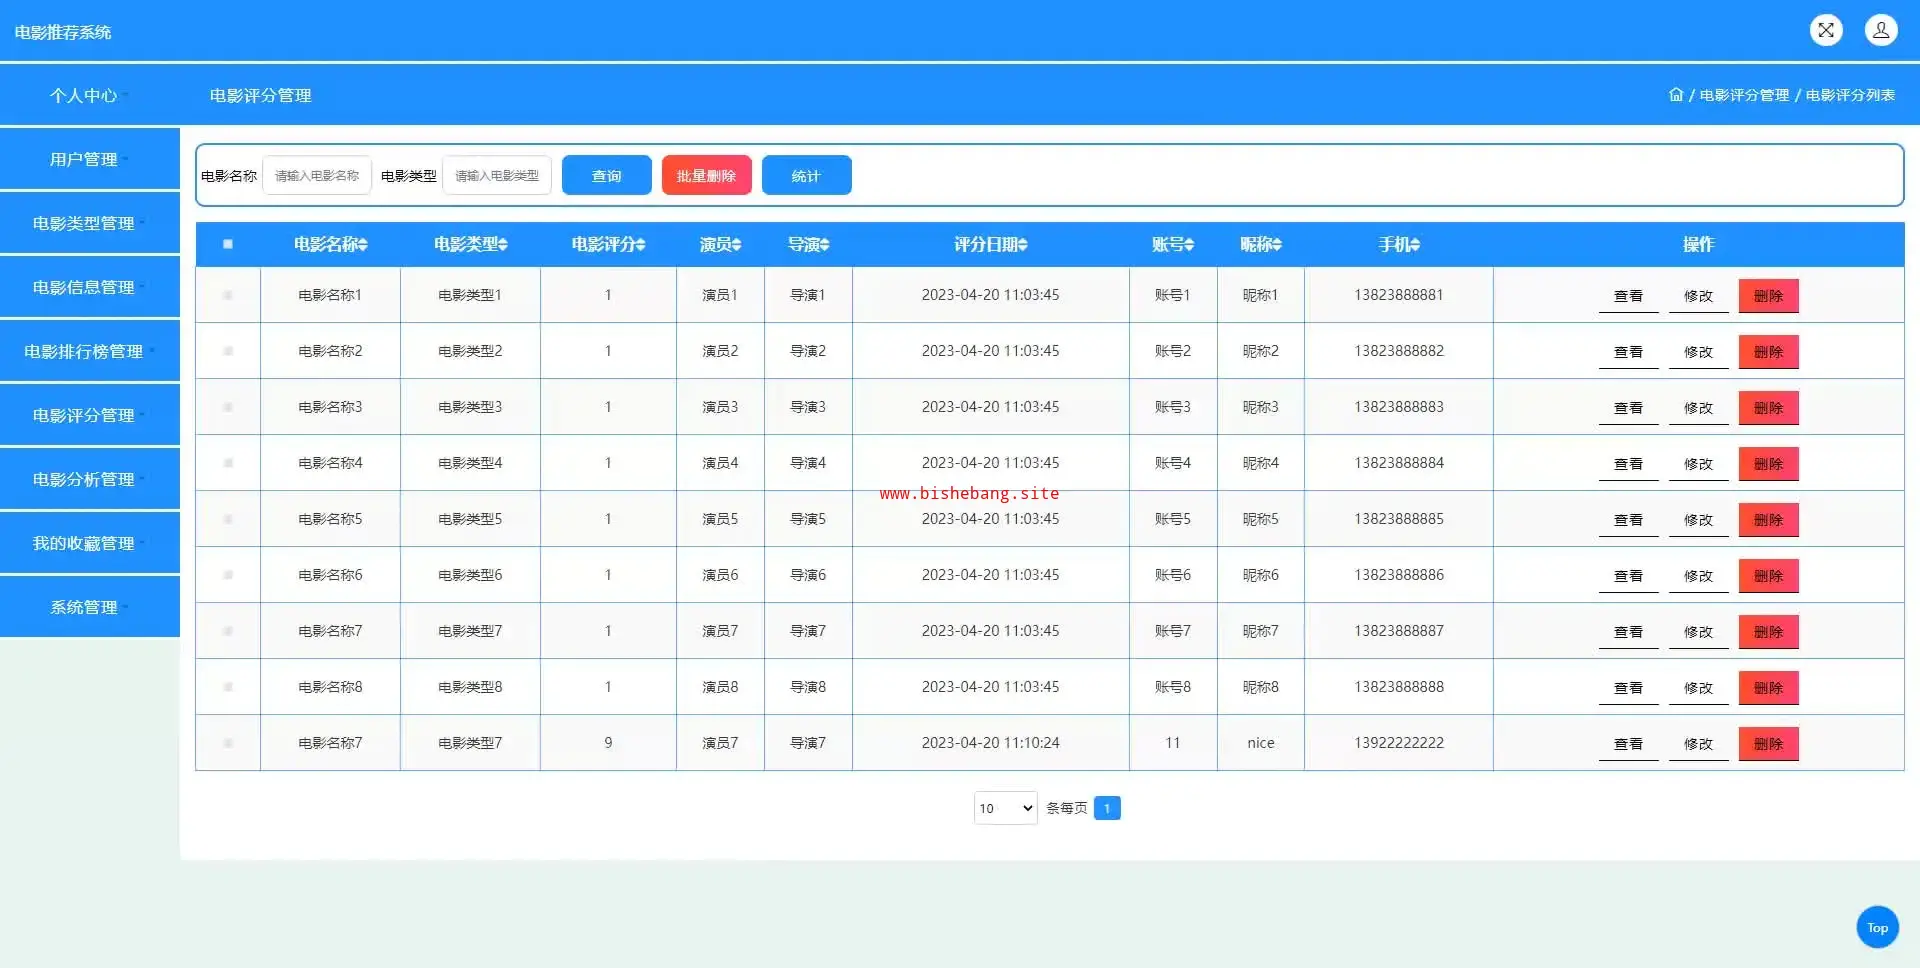Delete the row with nickname nice
The width and height of the screenshot is (1920, 968).
(1768, 743)
